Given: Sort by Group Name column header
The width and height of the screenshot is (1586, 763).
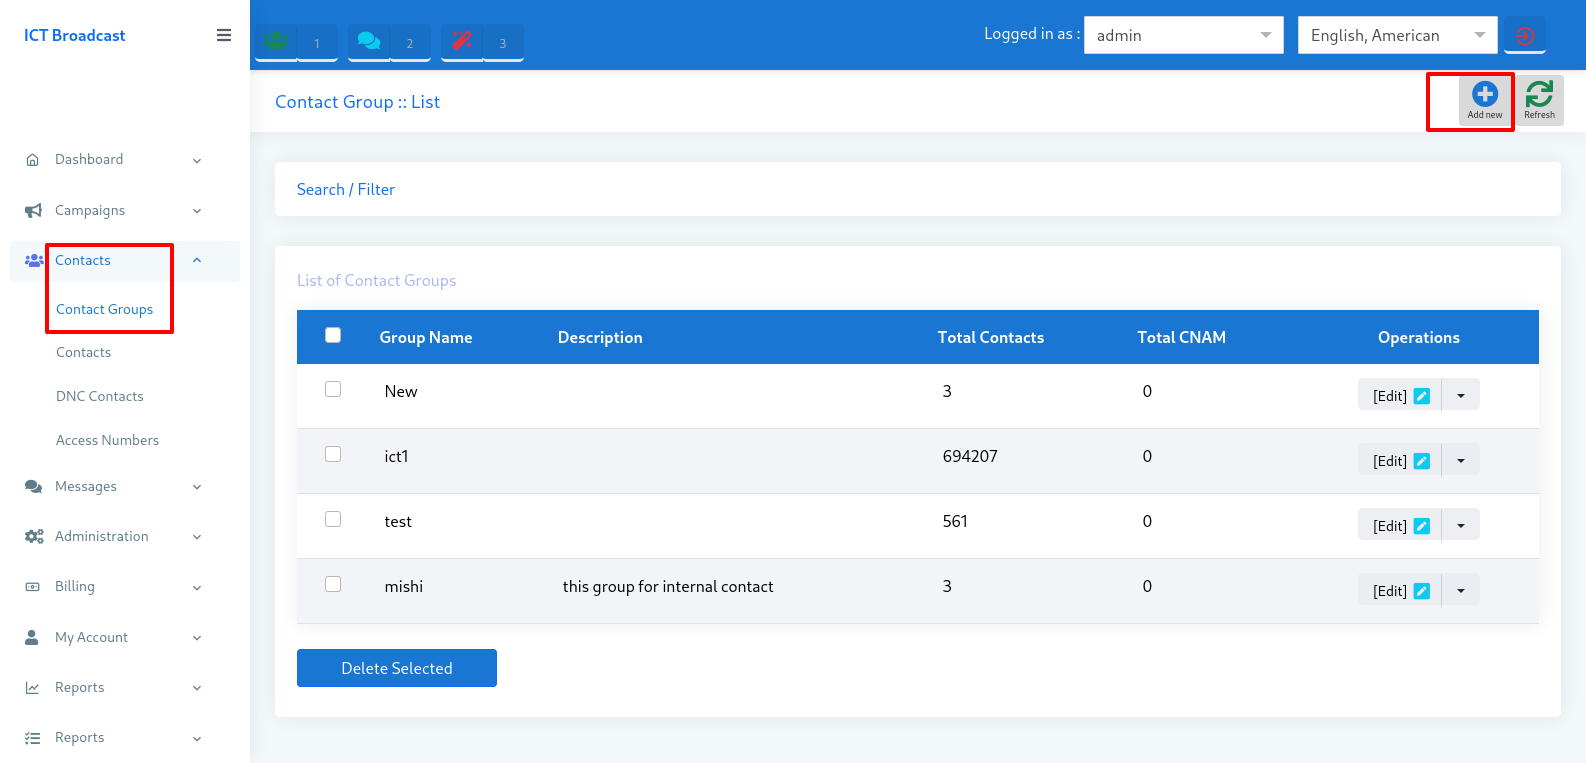Looking at the screenshot, I should coord(426,337).
